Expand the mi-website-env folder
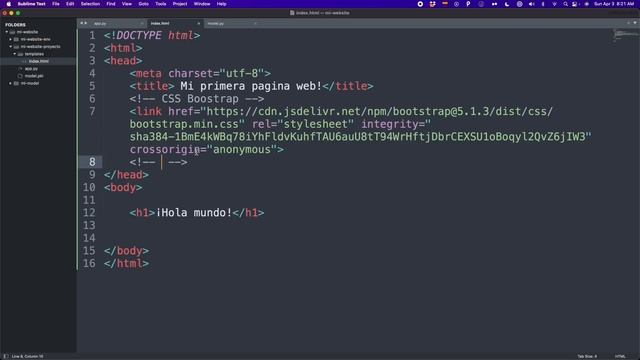640x360 pixels. coord(11,39)
